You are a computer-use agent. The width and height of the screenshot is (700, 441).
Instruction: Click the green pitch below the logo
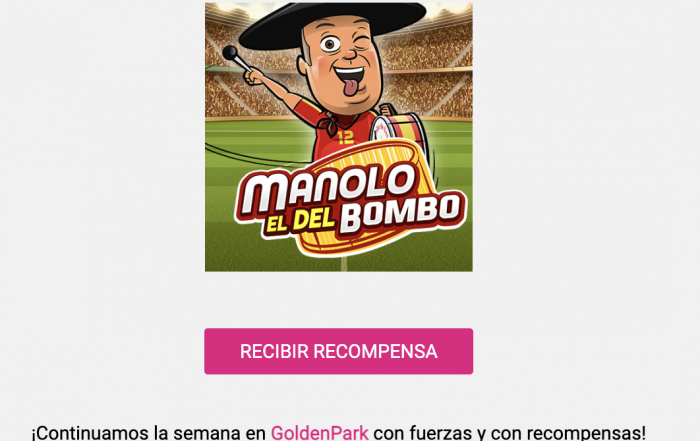coord(339,261)
